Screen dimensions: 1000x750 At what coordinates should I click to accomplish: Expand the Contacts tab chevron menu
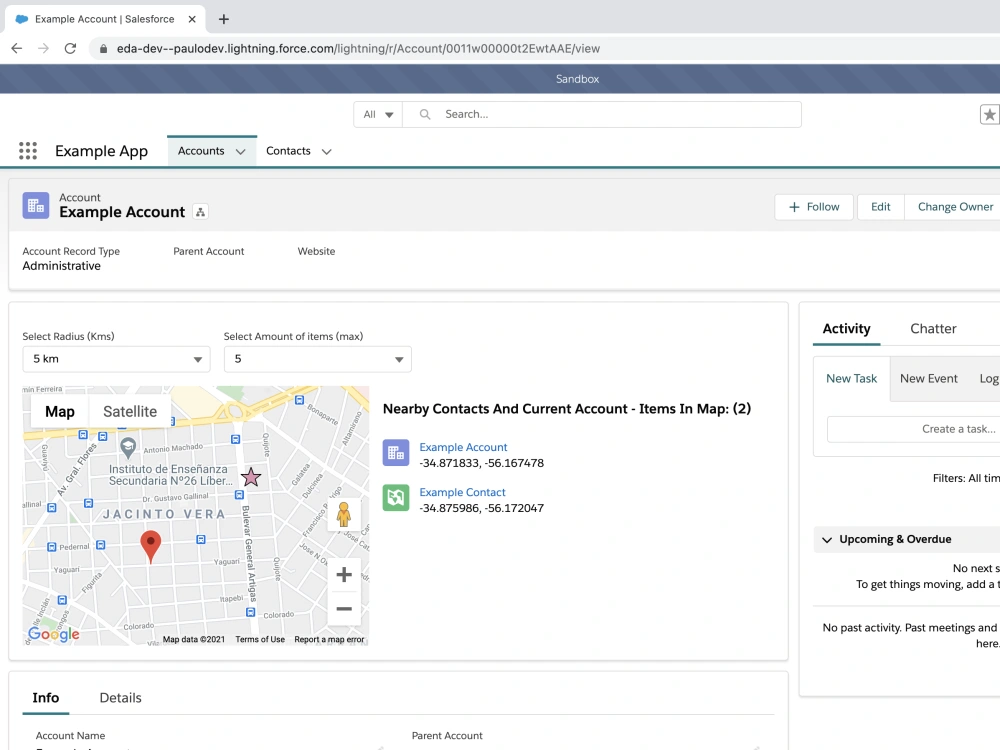coord(327,152)
